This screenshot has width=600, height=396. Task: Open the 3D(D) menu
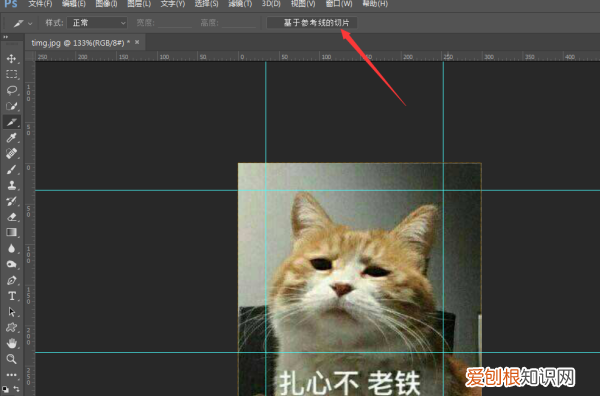[271, 4]
